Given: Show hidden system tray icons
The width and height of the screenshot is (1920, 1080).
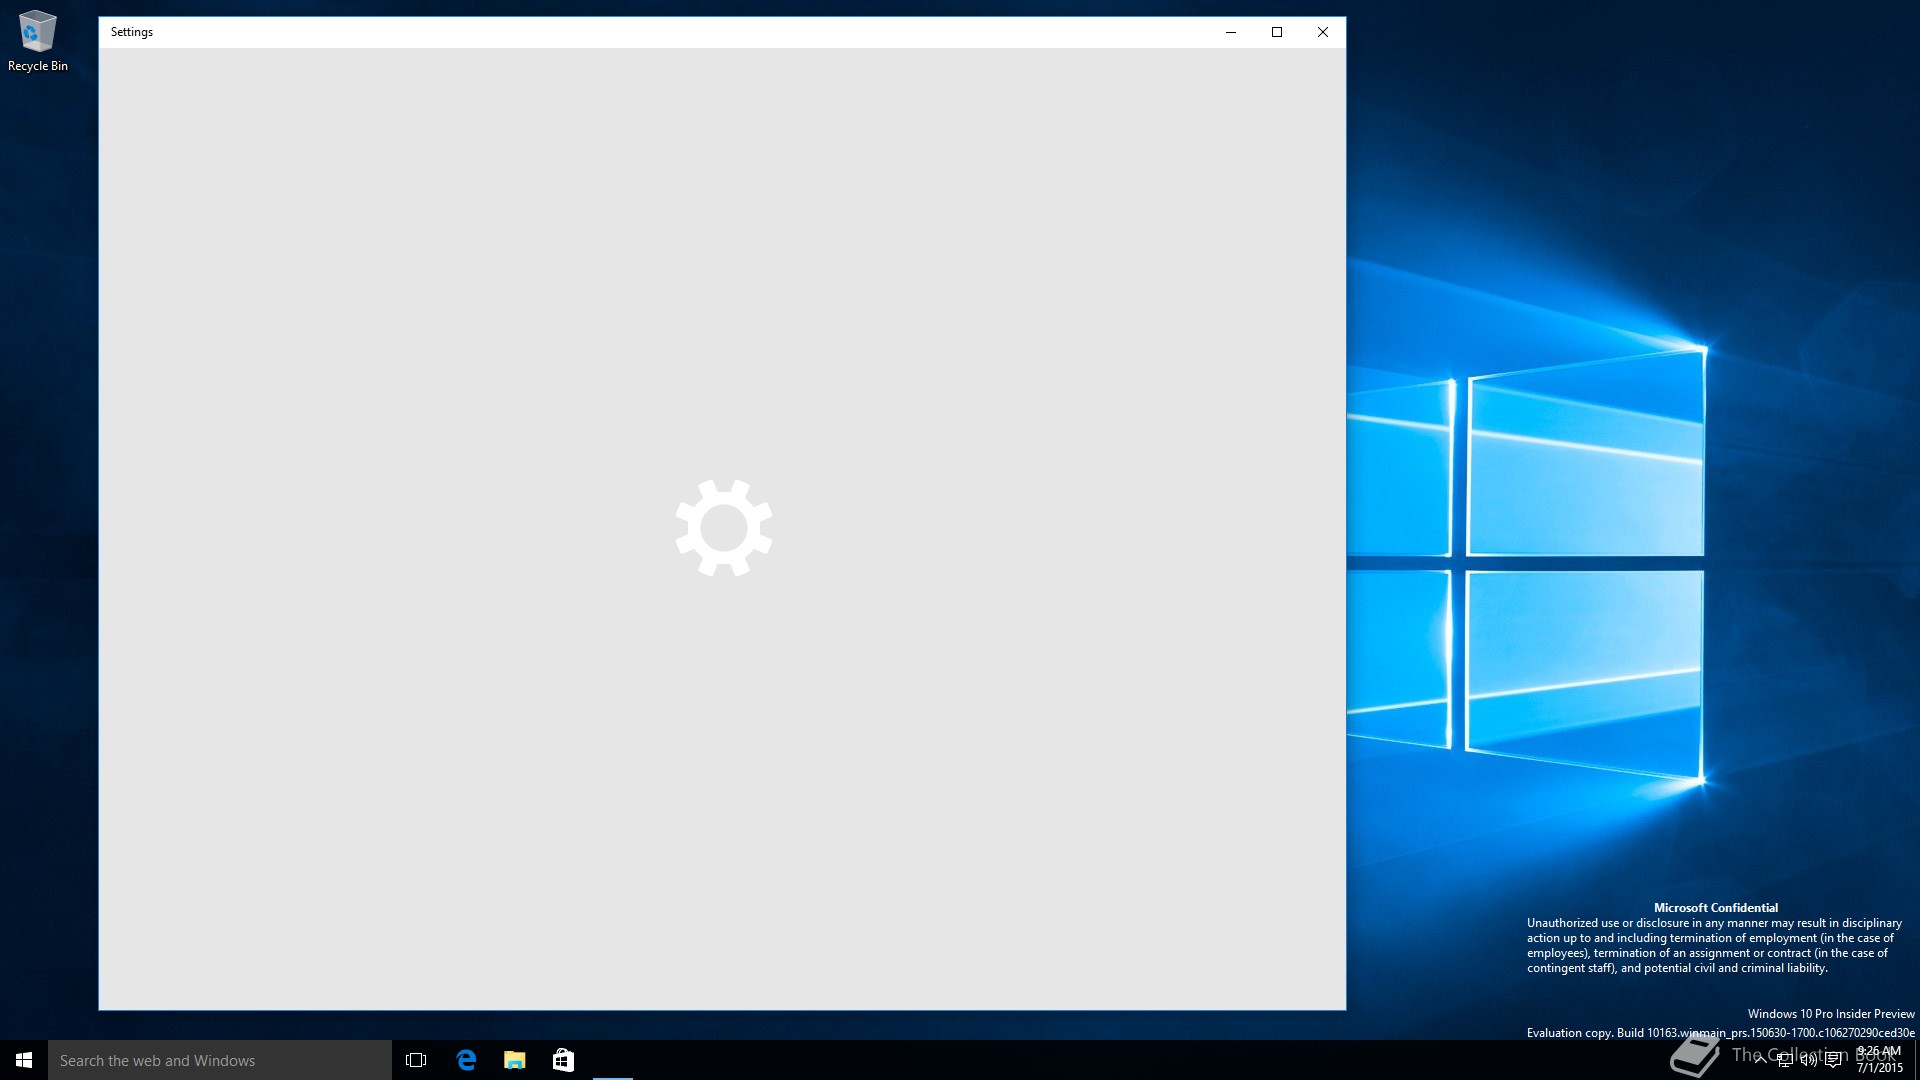Looking at the screenshot, I should click(1760, 1060).
